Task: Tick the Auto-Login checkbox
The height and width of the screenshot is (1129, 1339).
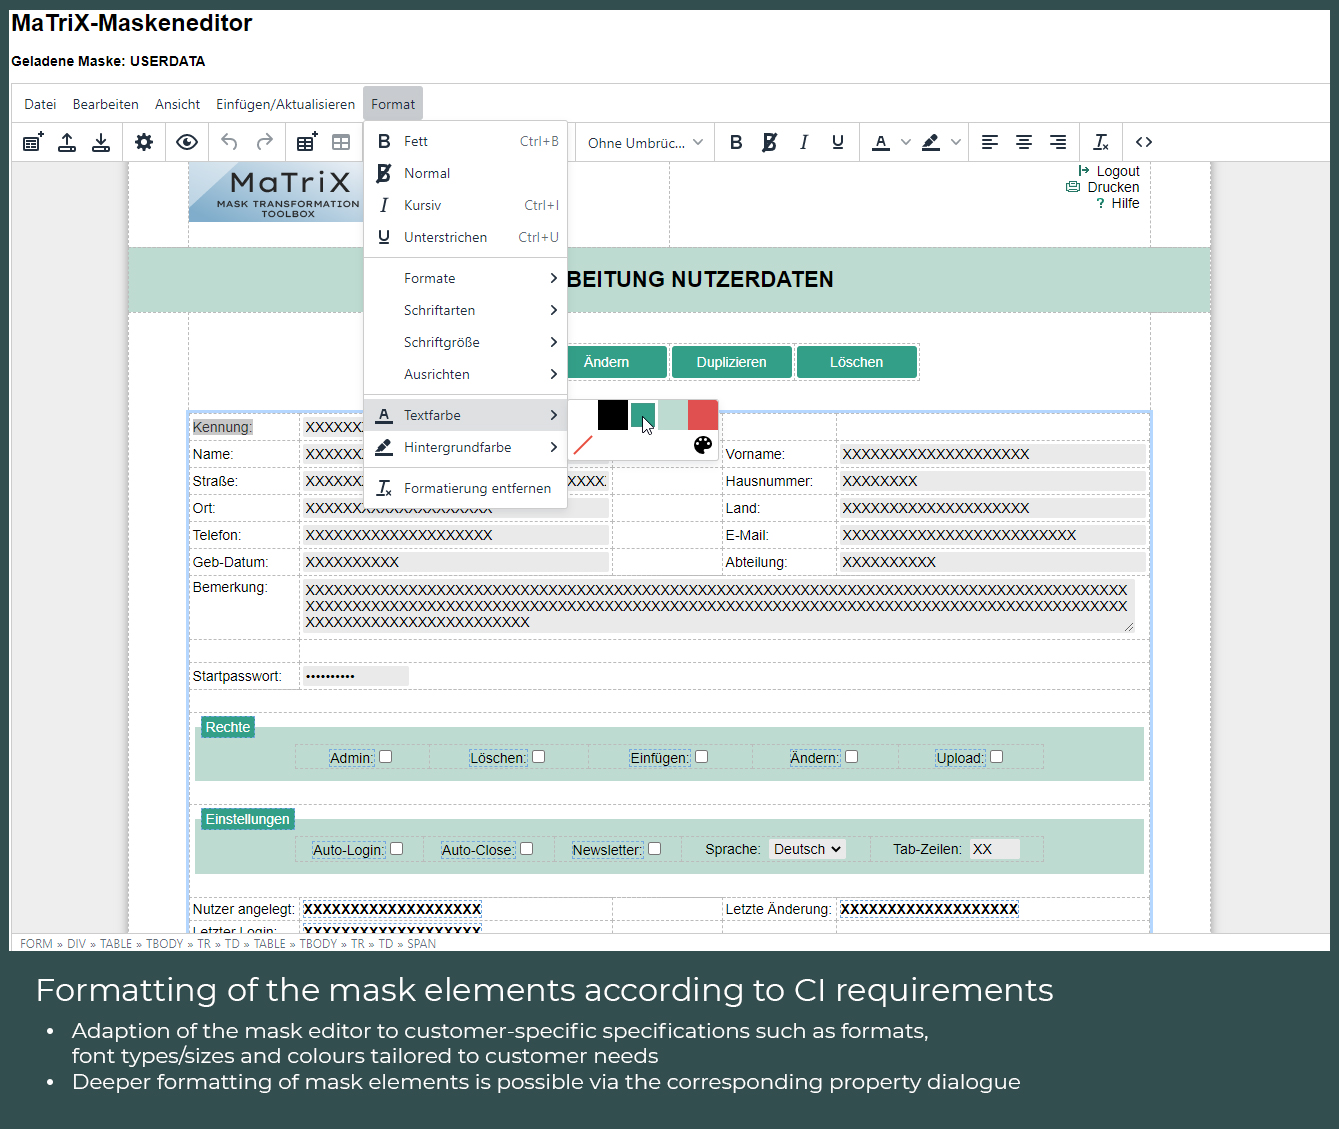Action: coord(397,849)
